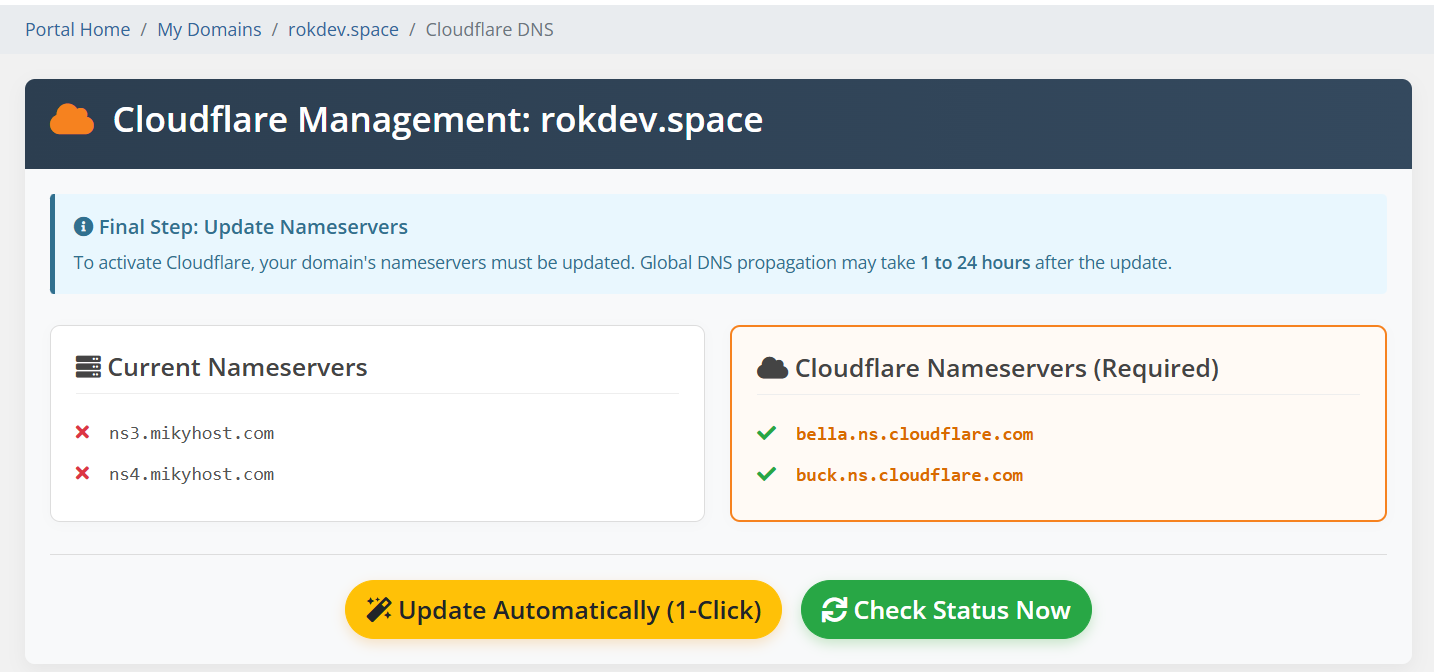Image resolution: width=1434 pixels, height=672 pixels.
Task: Click the refresh icon inside Check Status Now
Action: 835,608
